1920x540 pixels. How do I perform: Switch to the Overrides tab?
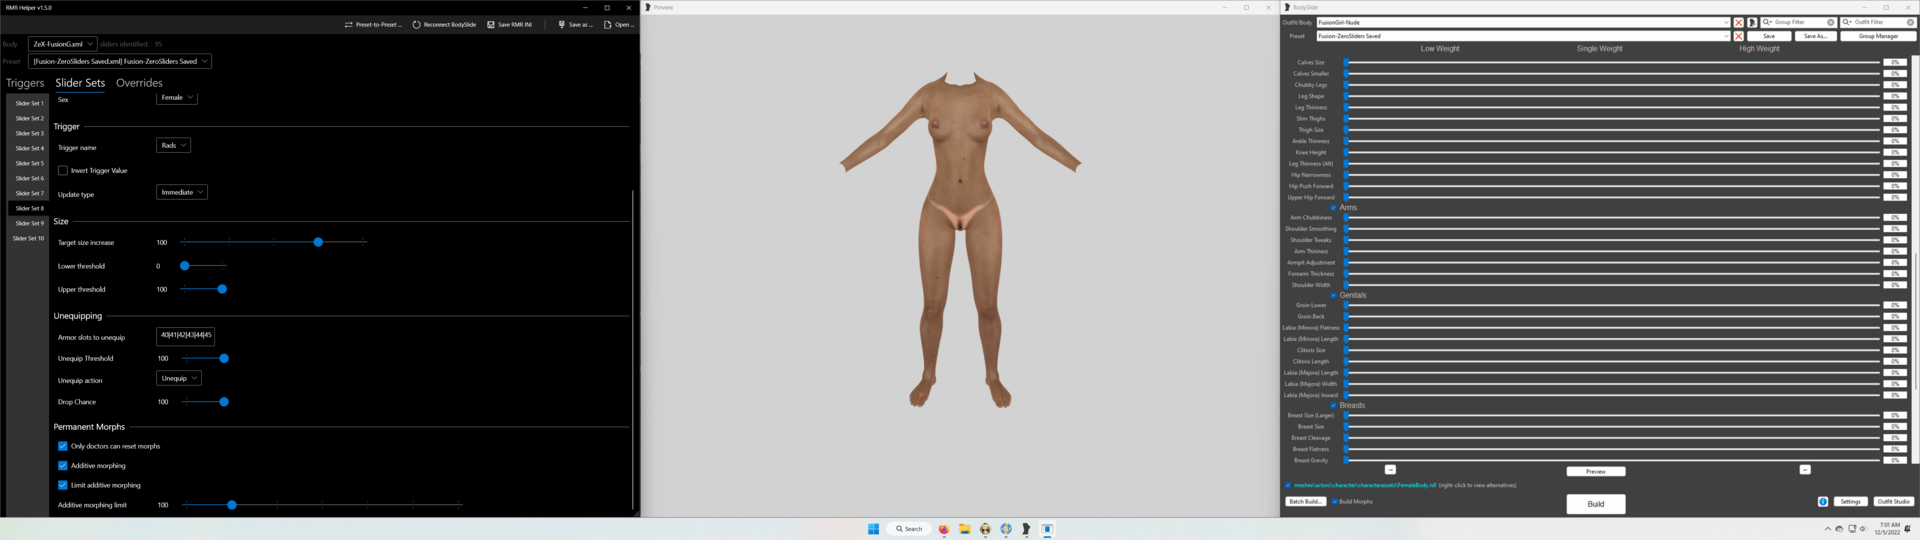(139, 83)
